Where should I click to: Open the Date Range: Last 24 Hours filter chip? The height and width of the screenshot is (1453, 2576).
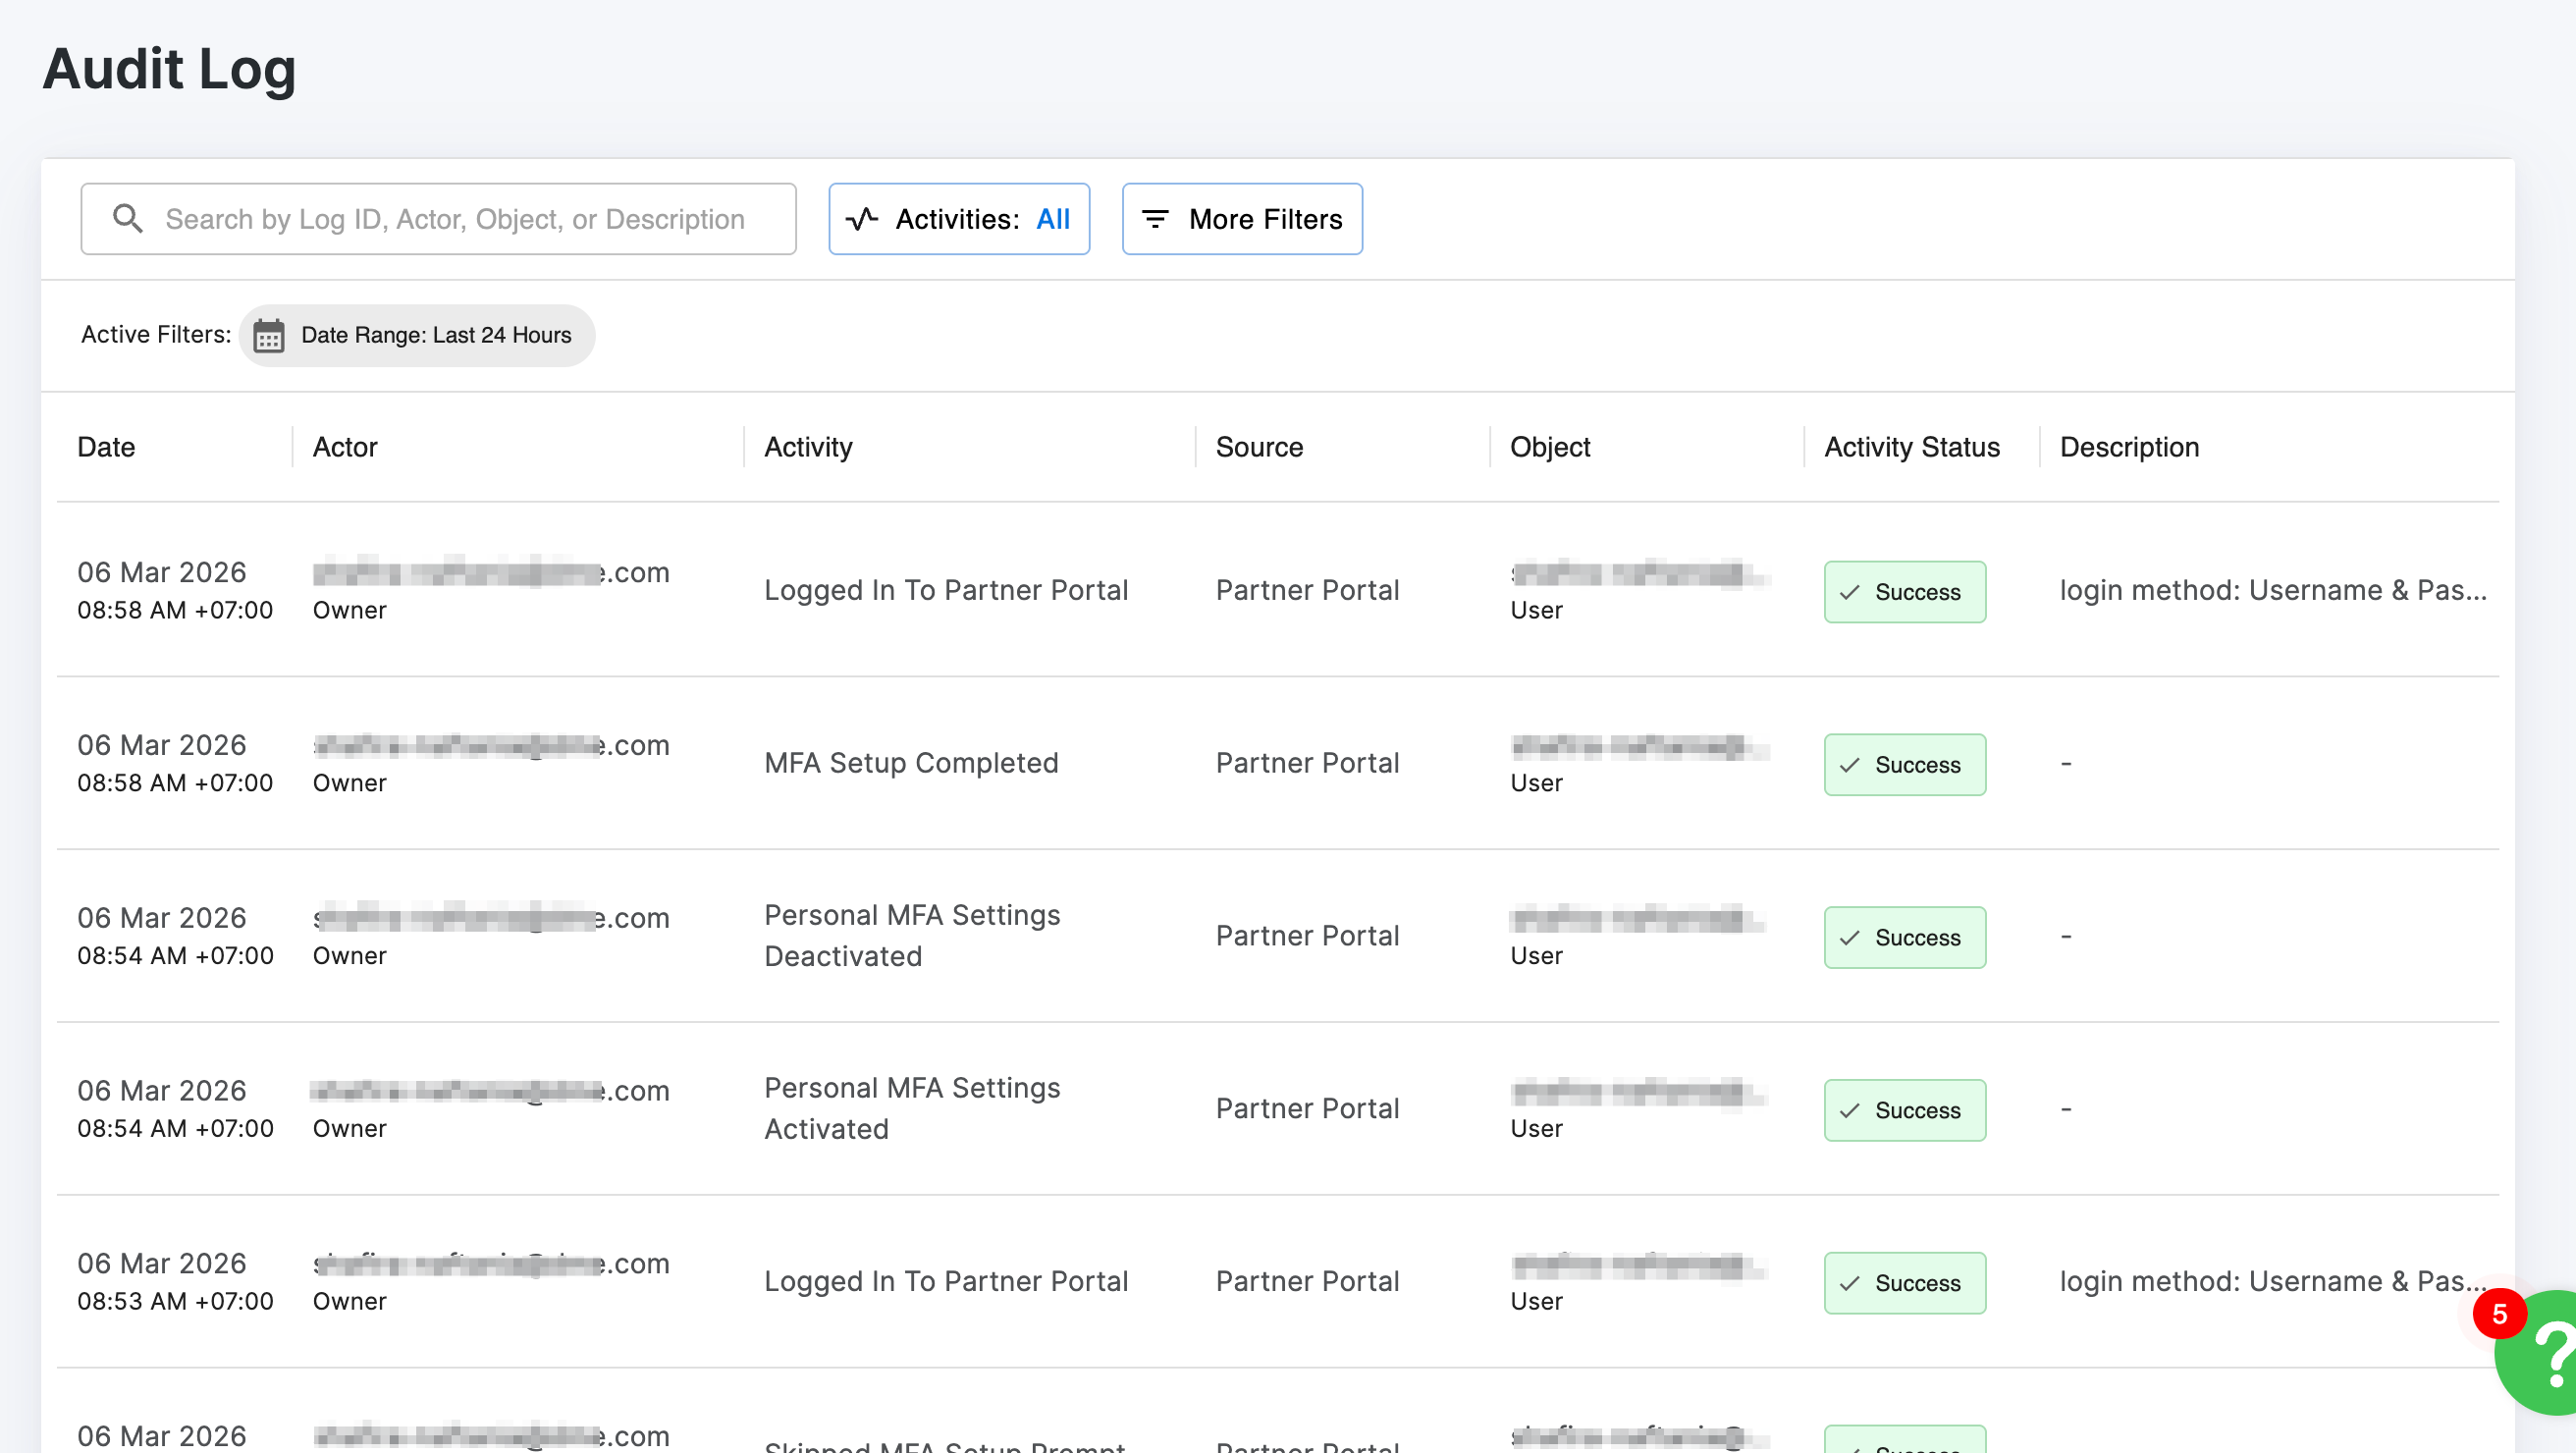417,336
